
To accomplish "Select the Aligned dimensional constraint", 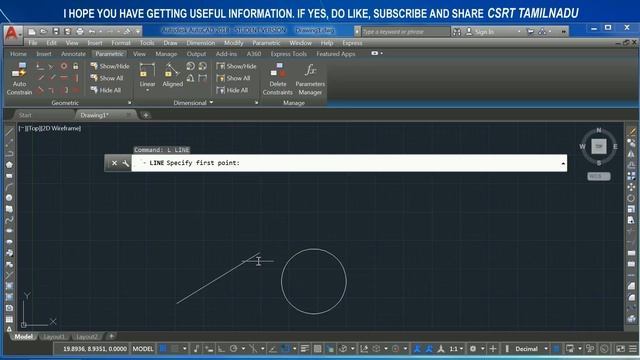I will click(x=173, y=75).
